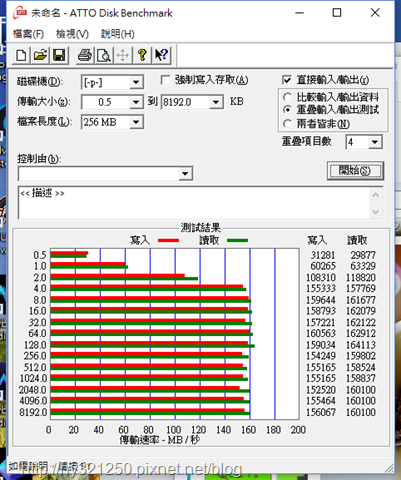Click write value 159644 in results

(x=321, y=300)
